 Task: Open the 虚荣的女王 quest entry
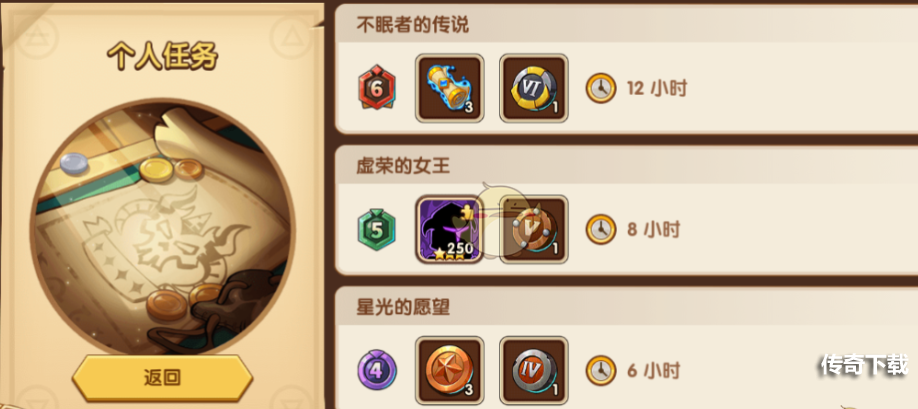(626, 210)
